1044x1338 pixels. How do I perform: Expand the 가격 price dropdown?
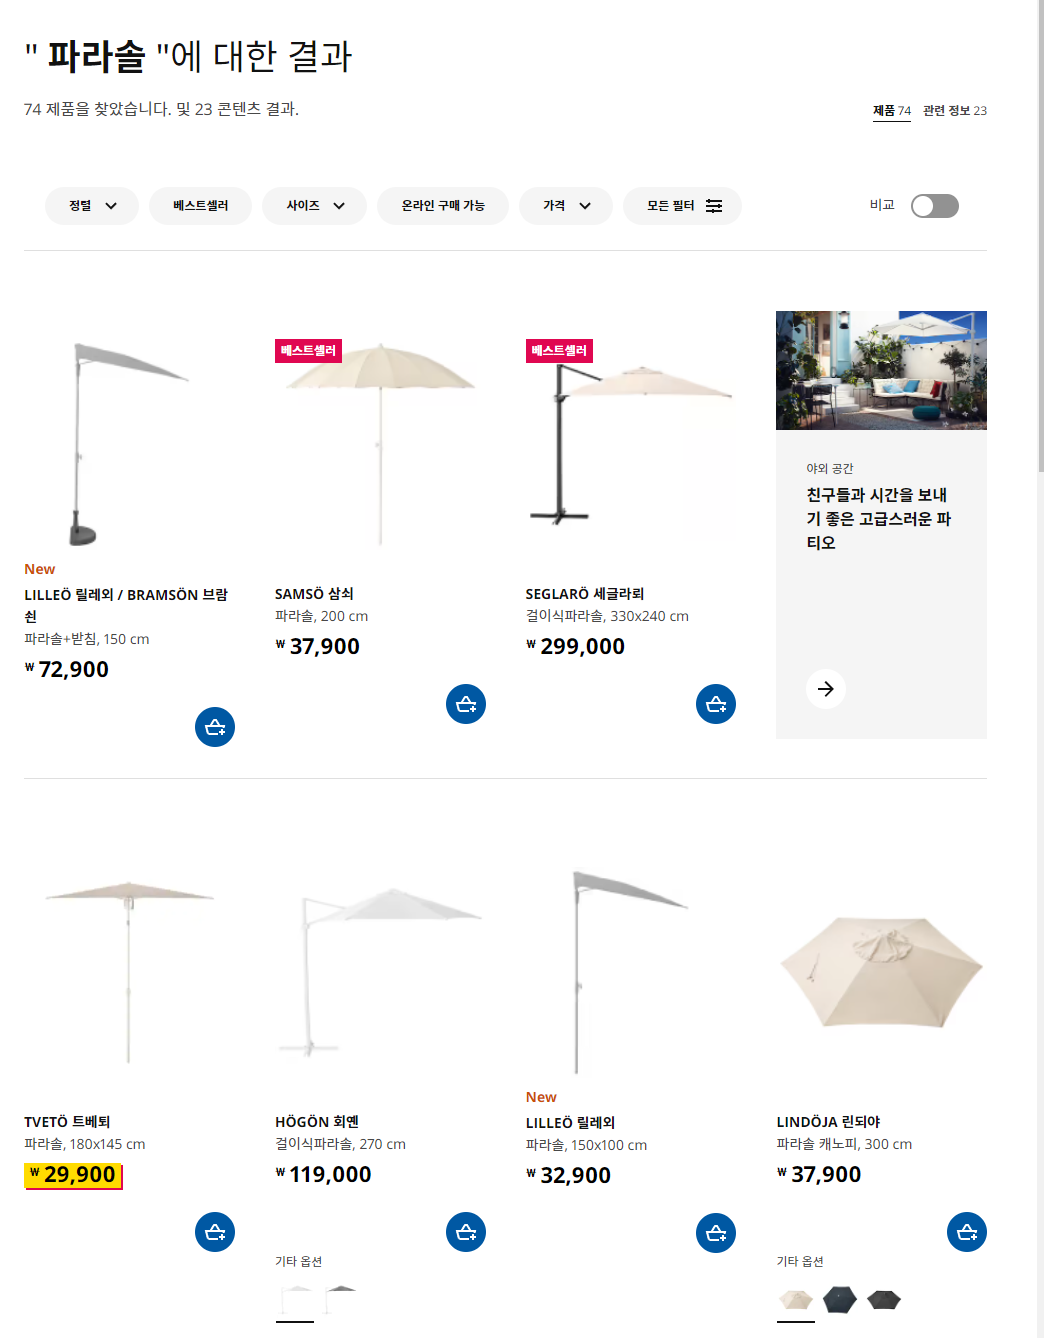566,206
